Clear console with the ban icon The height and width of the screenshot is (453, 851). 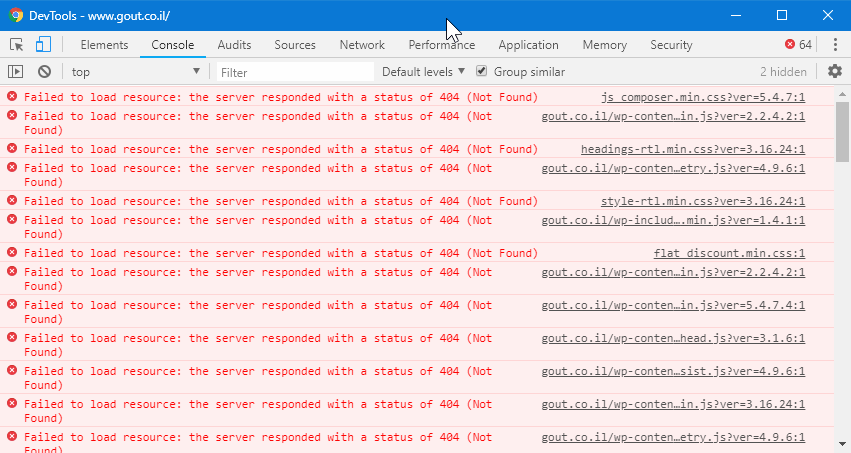pos(44,72)
